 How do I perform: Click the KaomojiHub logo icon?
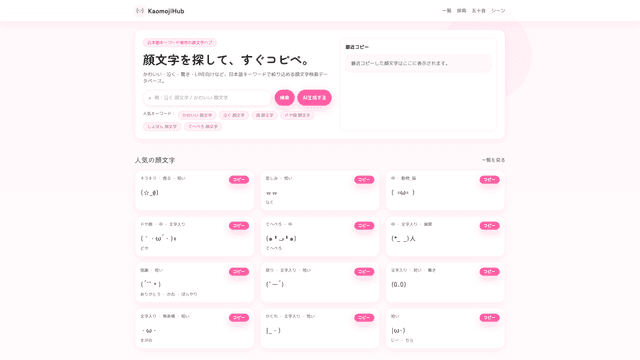[140, 11]
